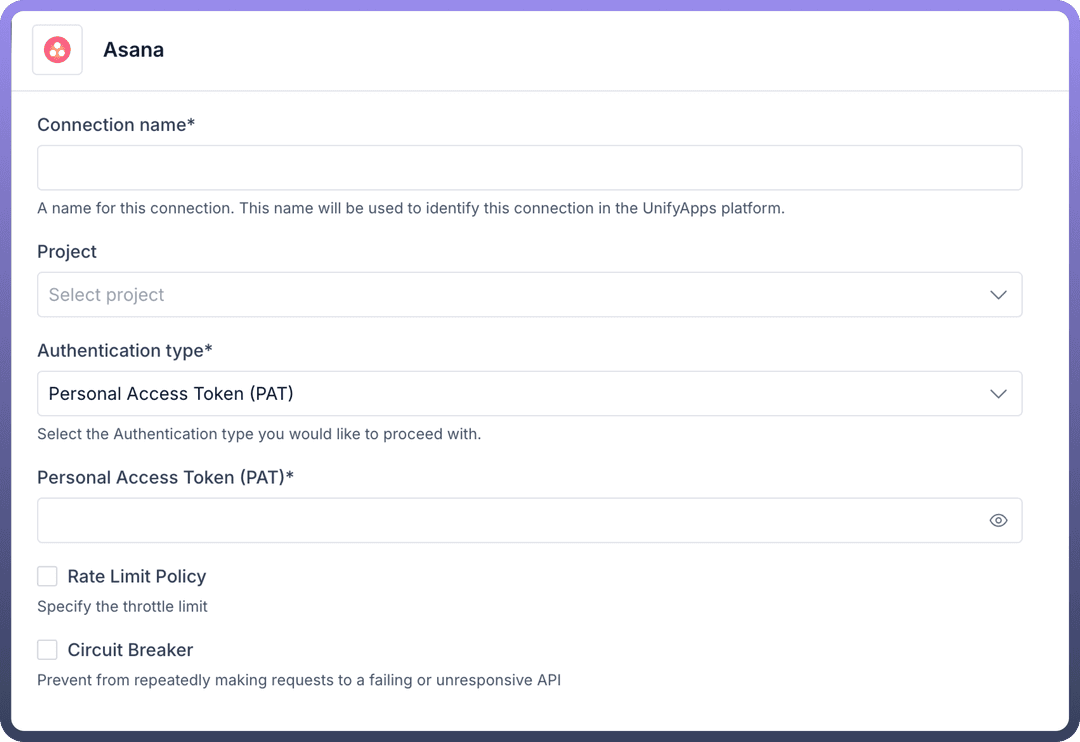Screen dimensions: 1080x742
Task: Toggle via the "Rate Limit Policy" label text
Action: (x=136, y=576)
